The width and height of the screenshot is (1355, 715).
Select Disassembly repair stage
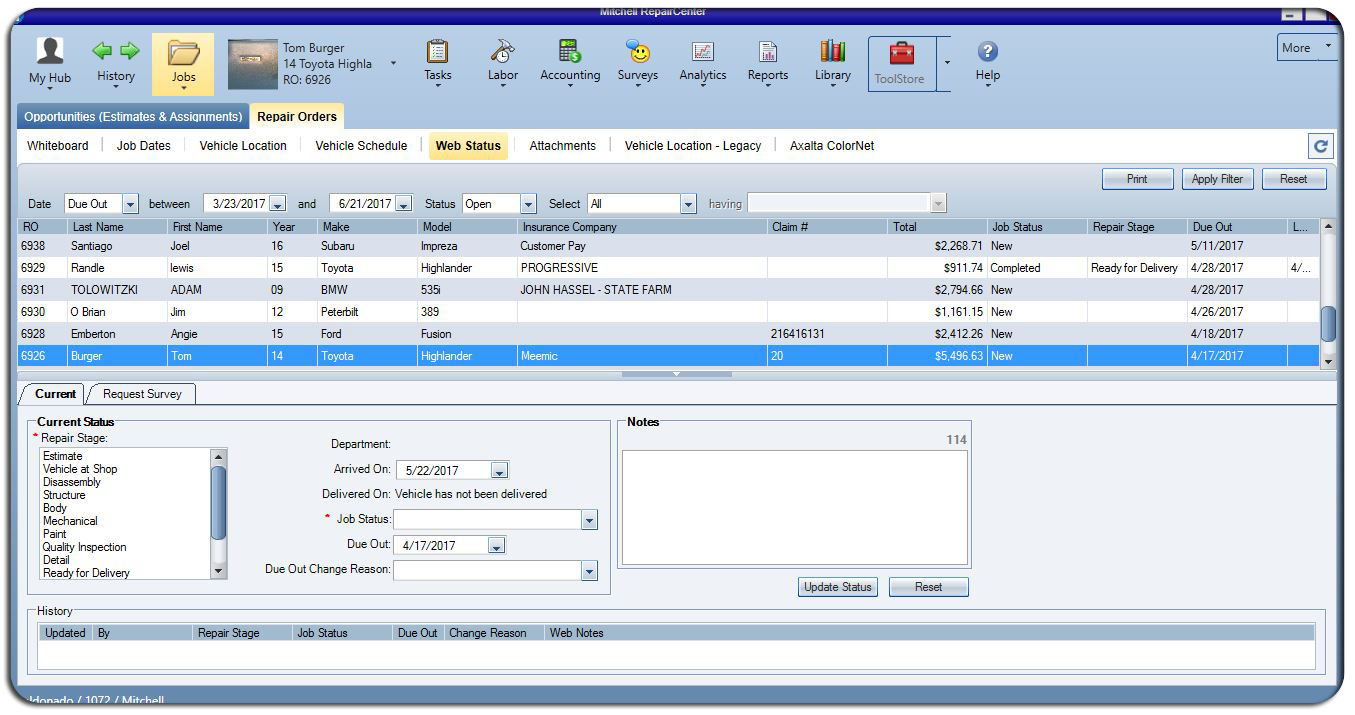point(72,482)
